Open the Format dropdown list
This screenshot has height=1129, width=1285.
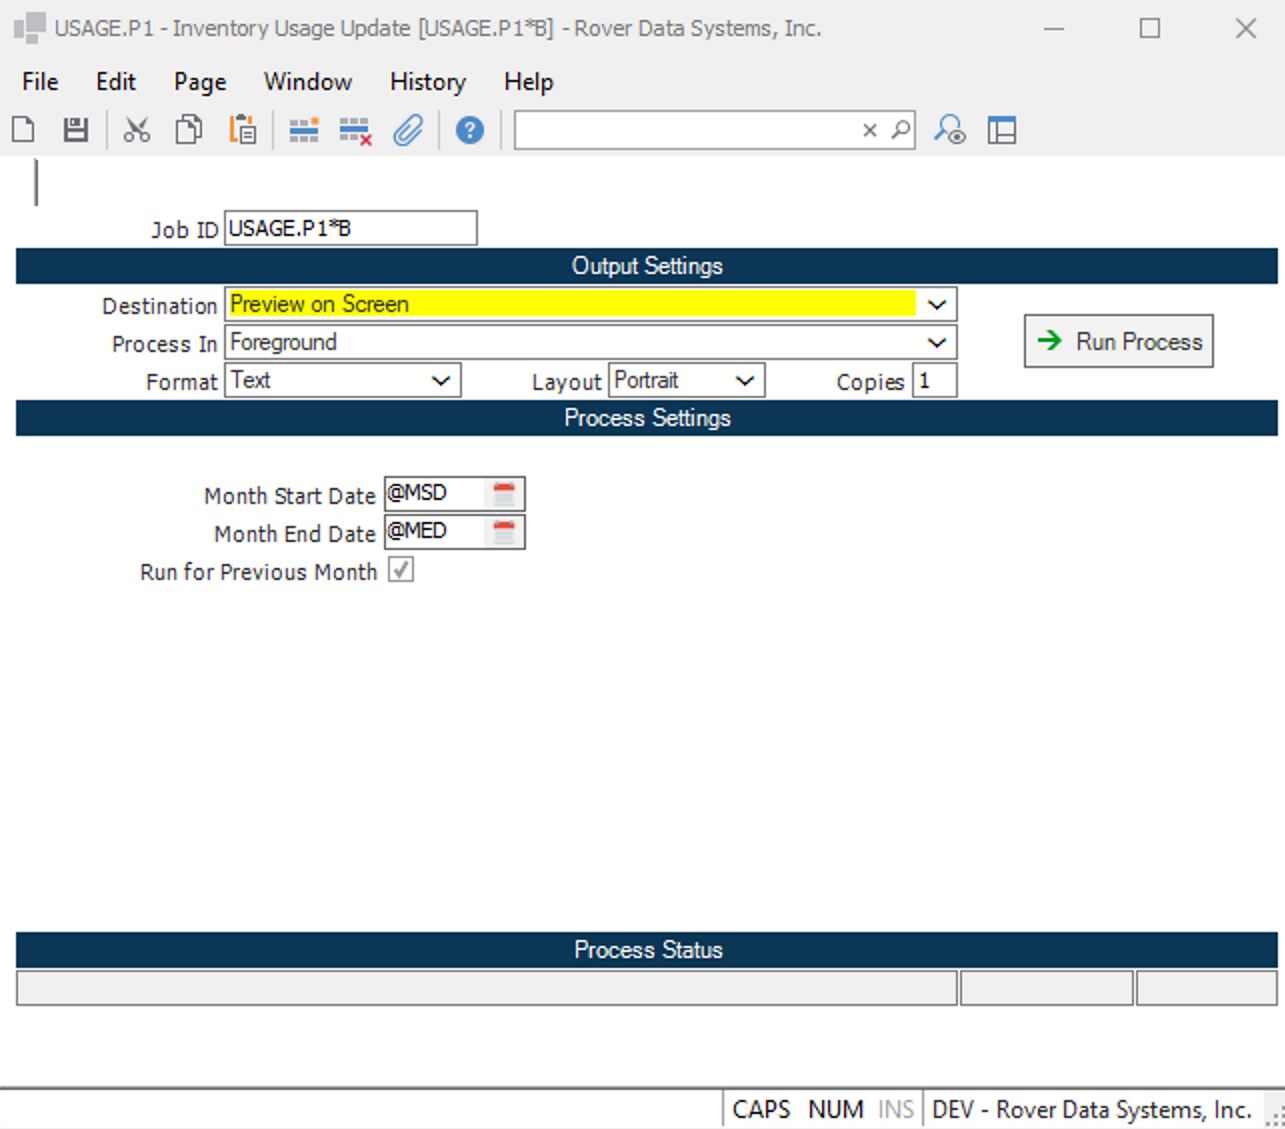coord(440,381)
